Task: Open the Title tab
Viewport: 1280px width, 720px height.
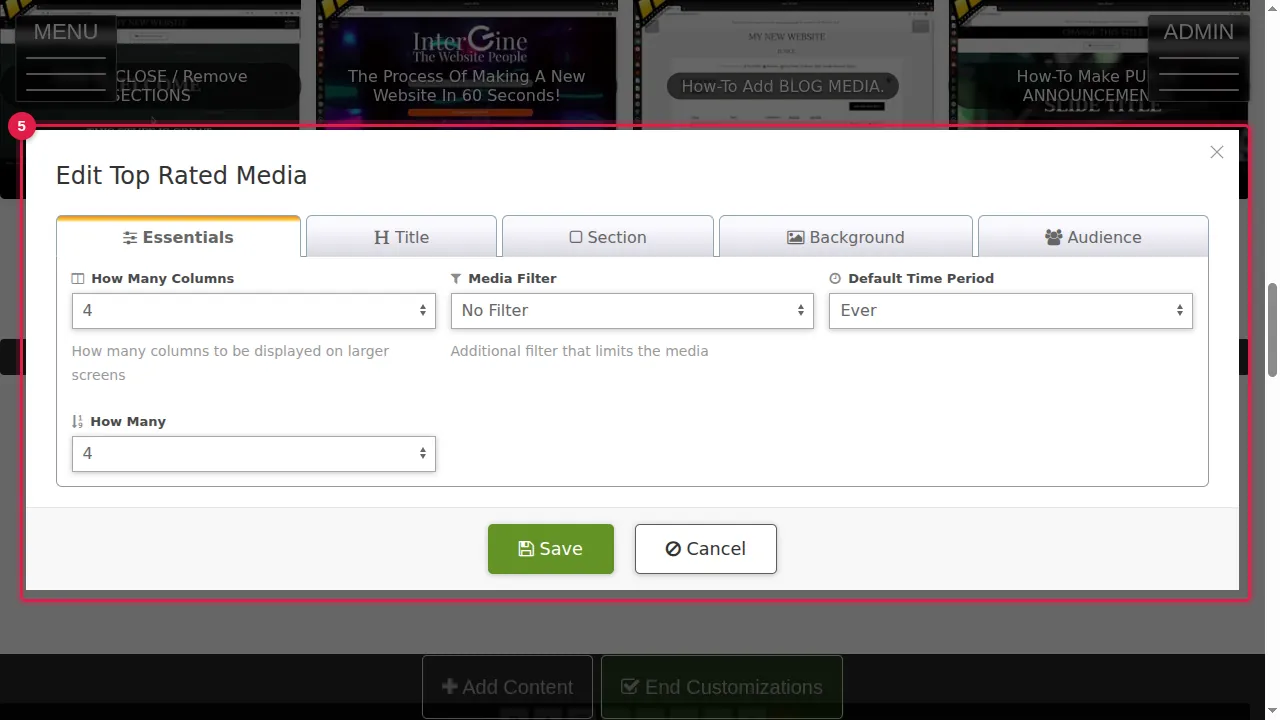Action: [401, 237]
